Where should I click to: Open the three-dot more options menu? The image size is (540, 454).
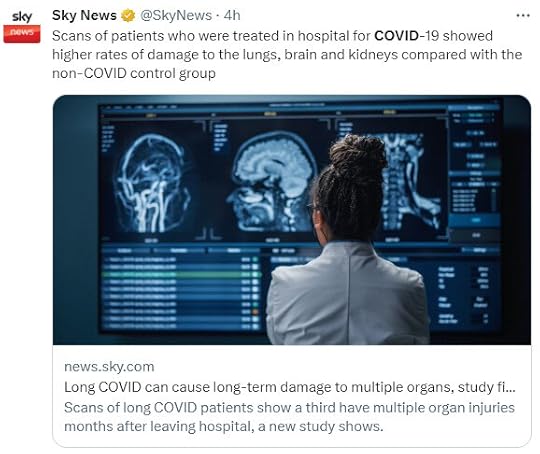pos(523,16)
